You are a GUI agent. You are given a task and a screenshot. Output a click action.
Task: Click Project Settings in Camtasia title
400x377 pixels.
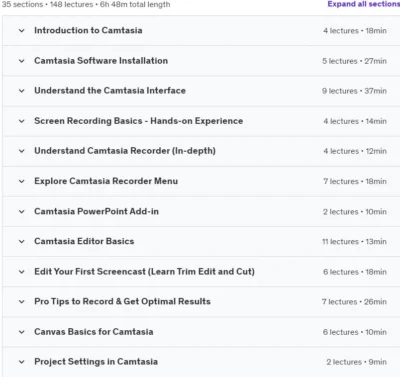pyautogui.click(x=96, y=362)
